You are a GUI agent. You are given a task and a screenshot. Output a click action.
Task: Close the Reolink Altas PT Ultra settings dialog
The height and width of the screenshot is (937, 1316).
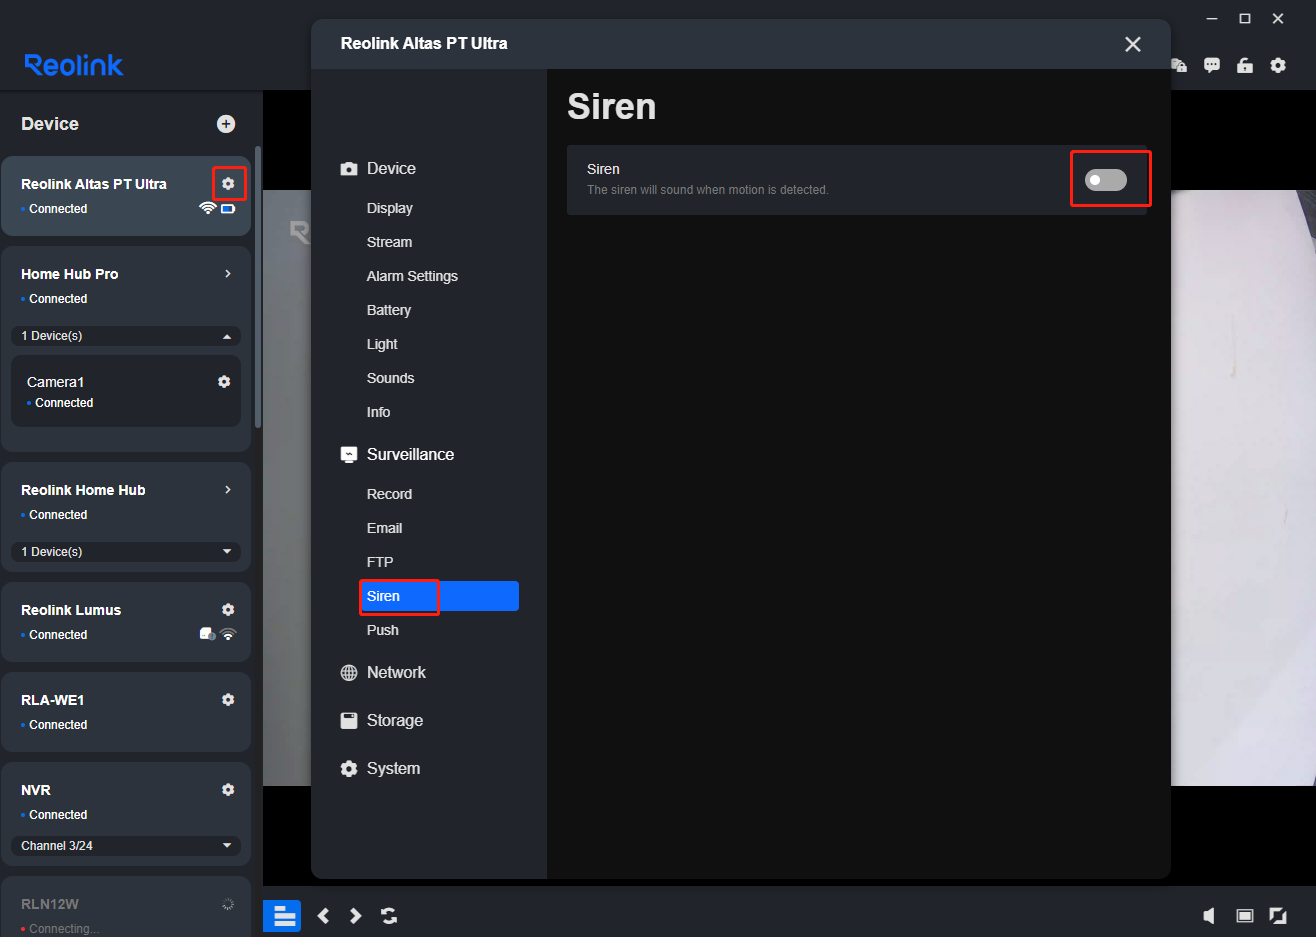(1133, 44)
